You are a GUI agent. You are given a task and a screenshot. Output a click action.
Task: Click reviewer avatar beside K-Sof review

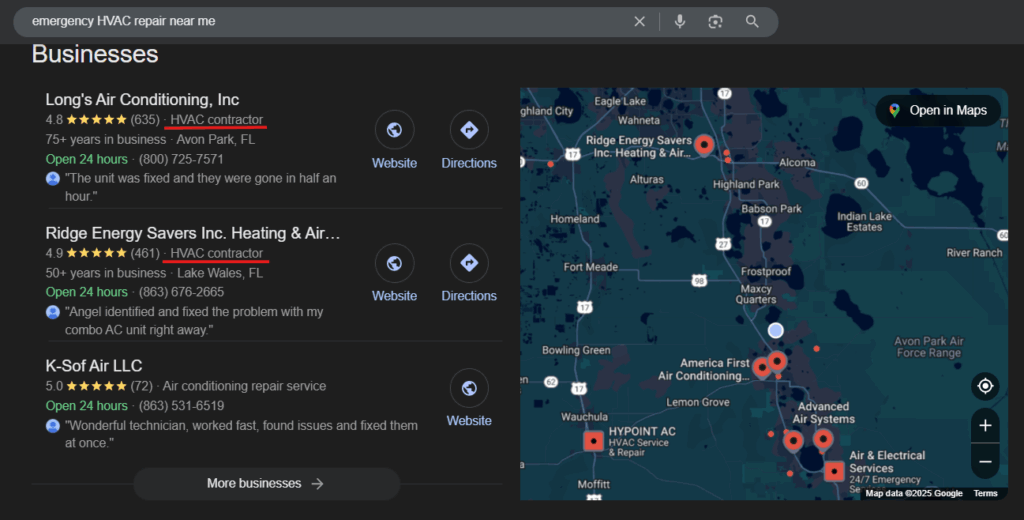[53, 426]
